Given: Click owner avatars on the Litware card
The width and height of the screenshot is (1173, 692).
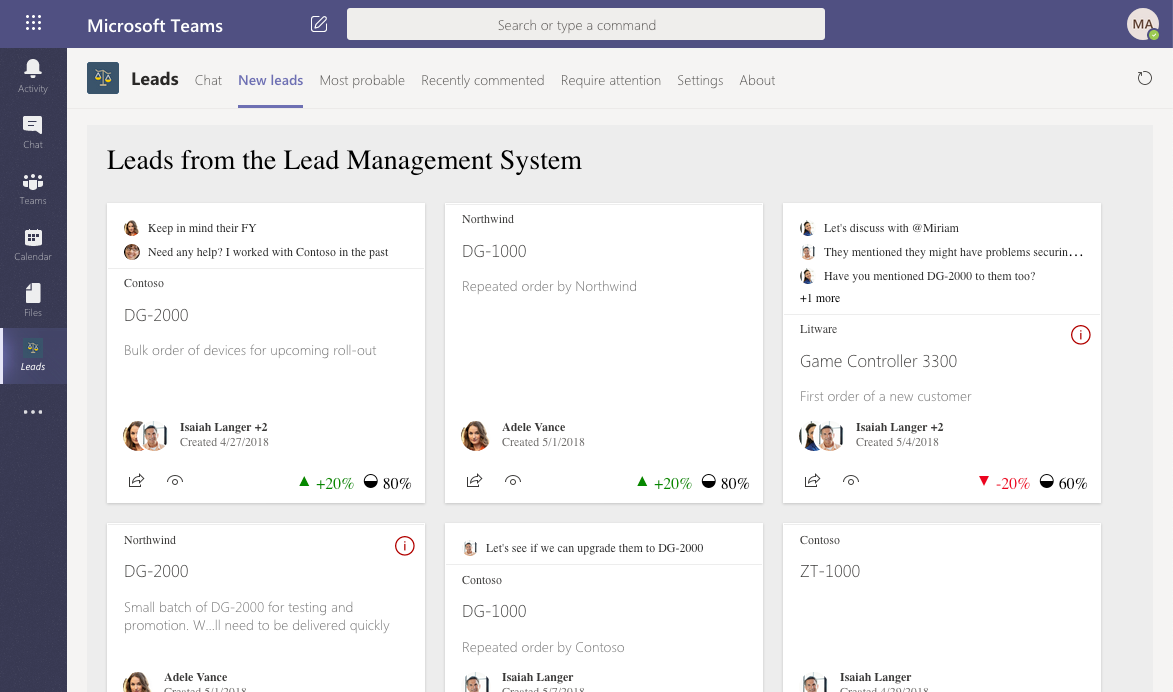Looking at the screenshot, I should point(821,435).
